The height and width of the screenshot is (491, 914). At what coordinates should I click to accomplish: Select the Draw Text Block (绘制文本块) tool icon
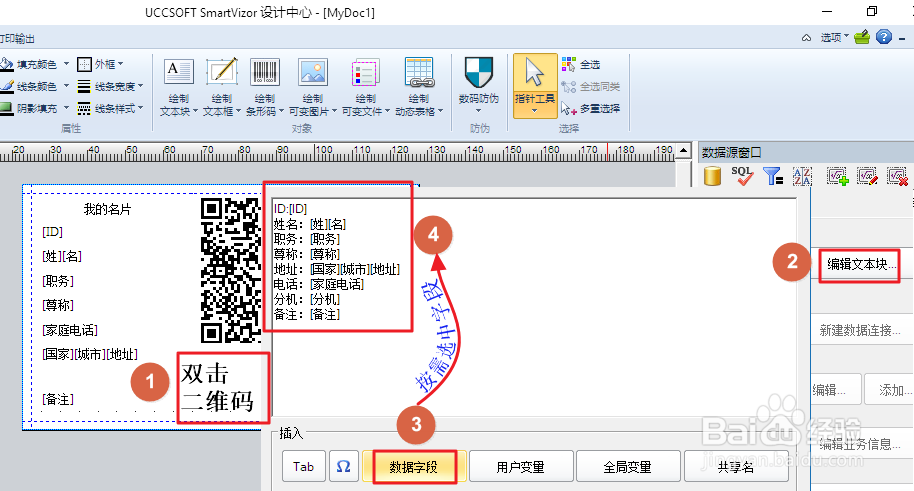[x=178, y=73]
